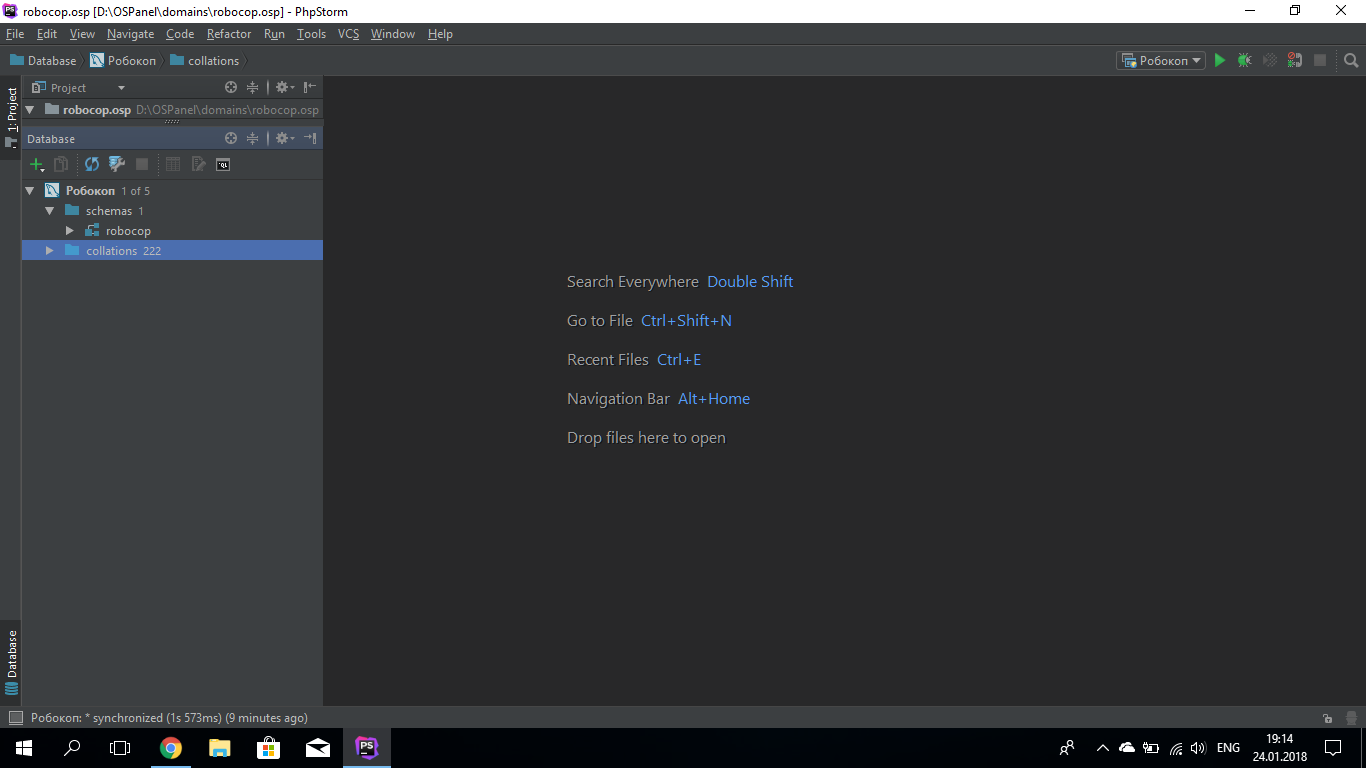Open the Windows Start menu

point(24,747)
